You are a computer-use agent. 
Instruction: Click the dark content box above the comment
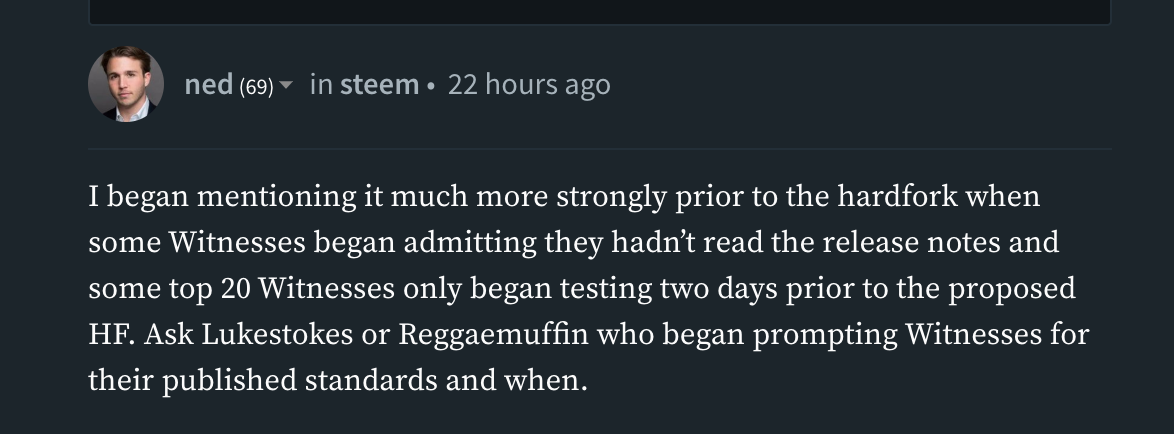tap(600, 11)
